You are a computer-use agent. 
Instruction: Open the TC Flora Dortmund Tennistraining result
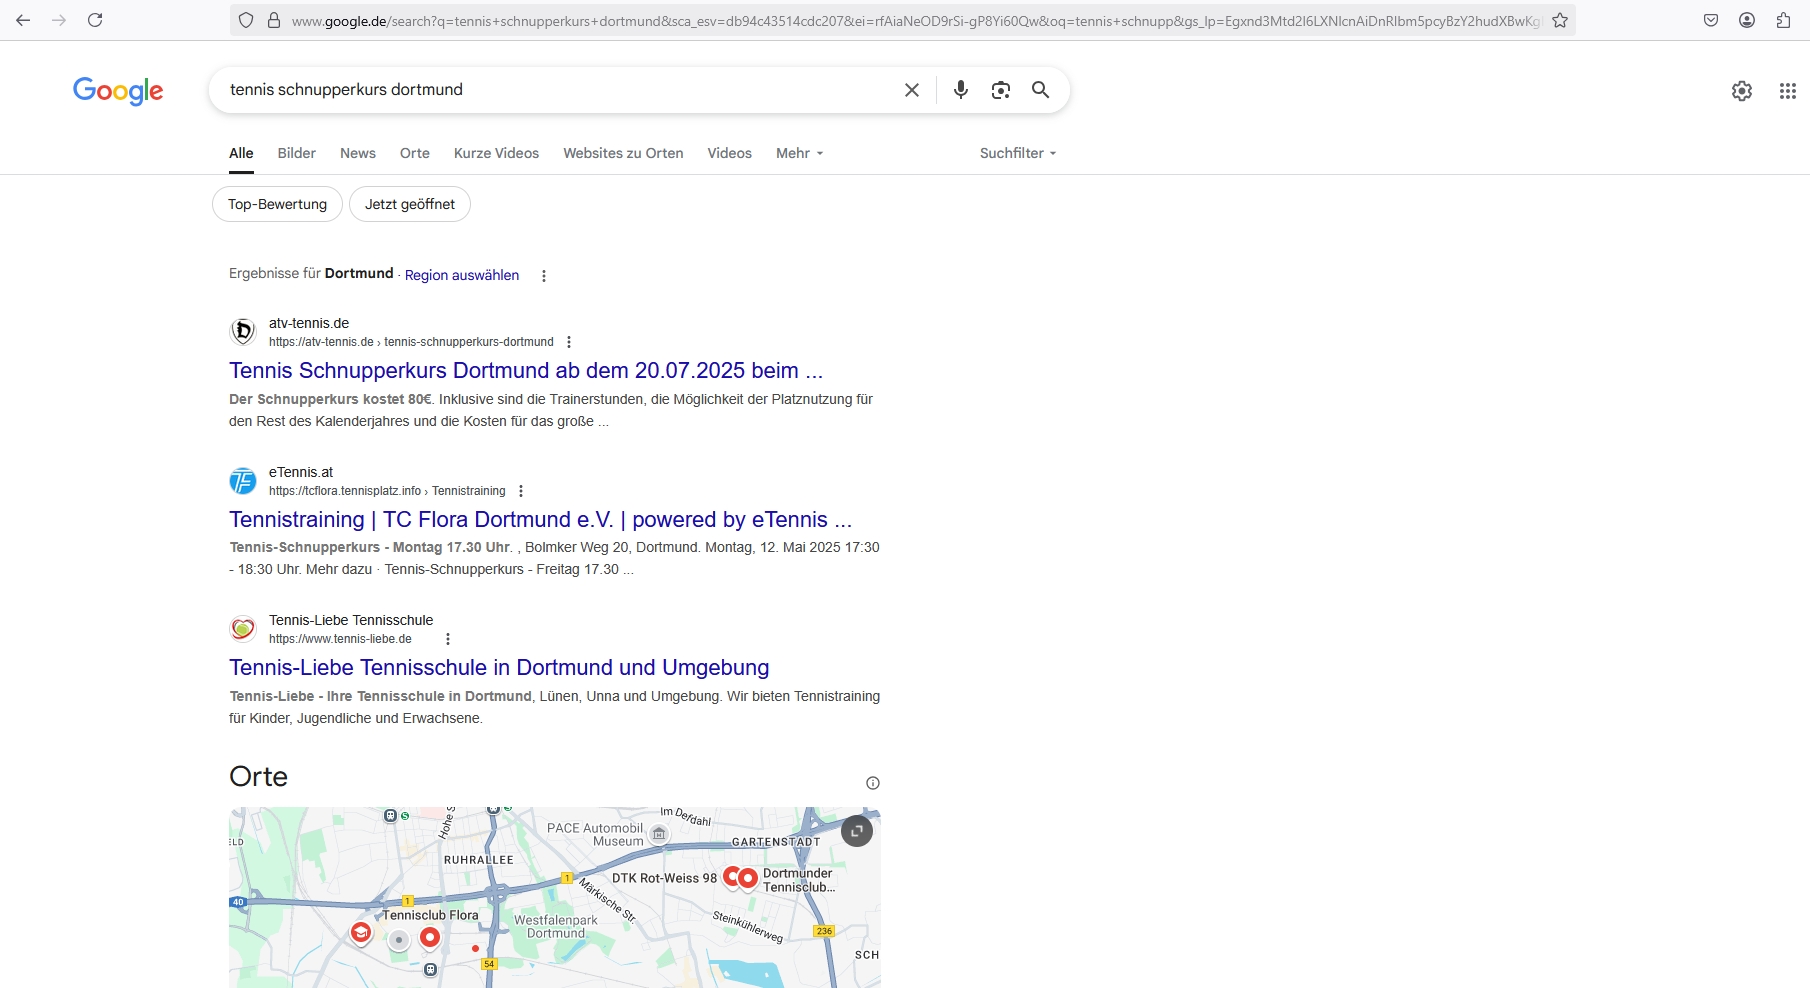point(540,519)
